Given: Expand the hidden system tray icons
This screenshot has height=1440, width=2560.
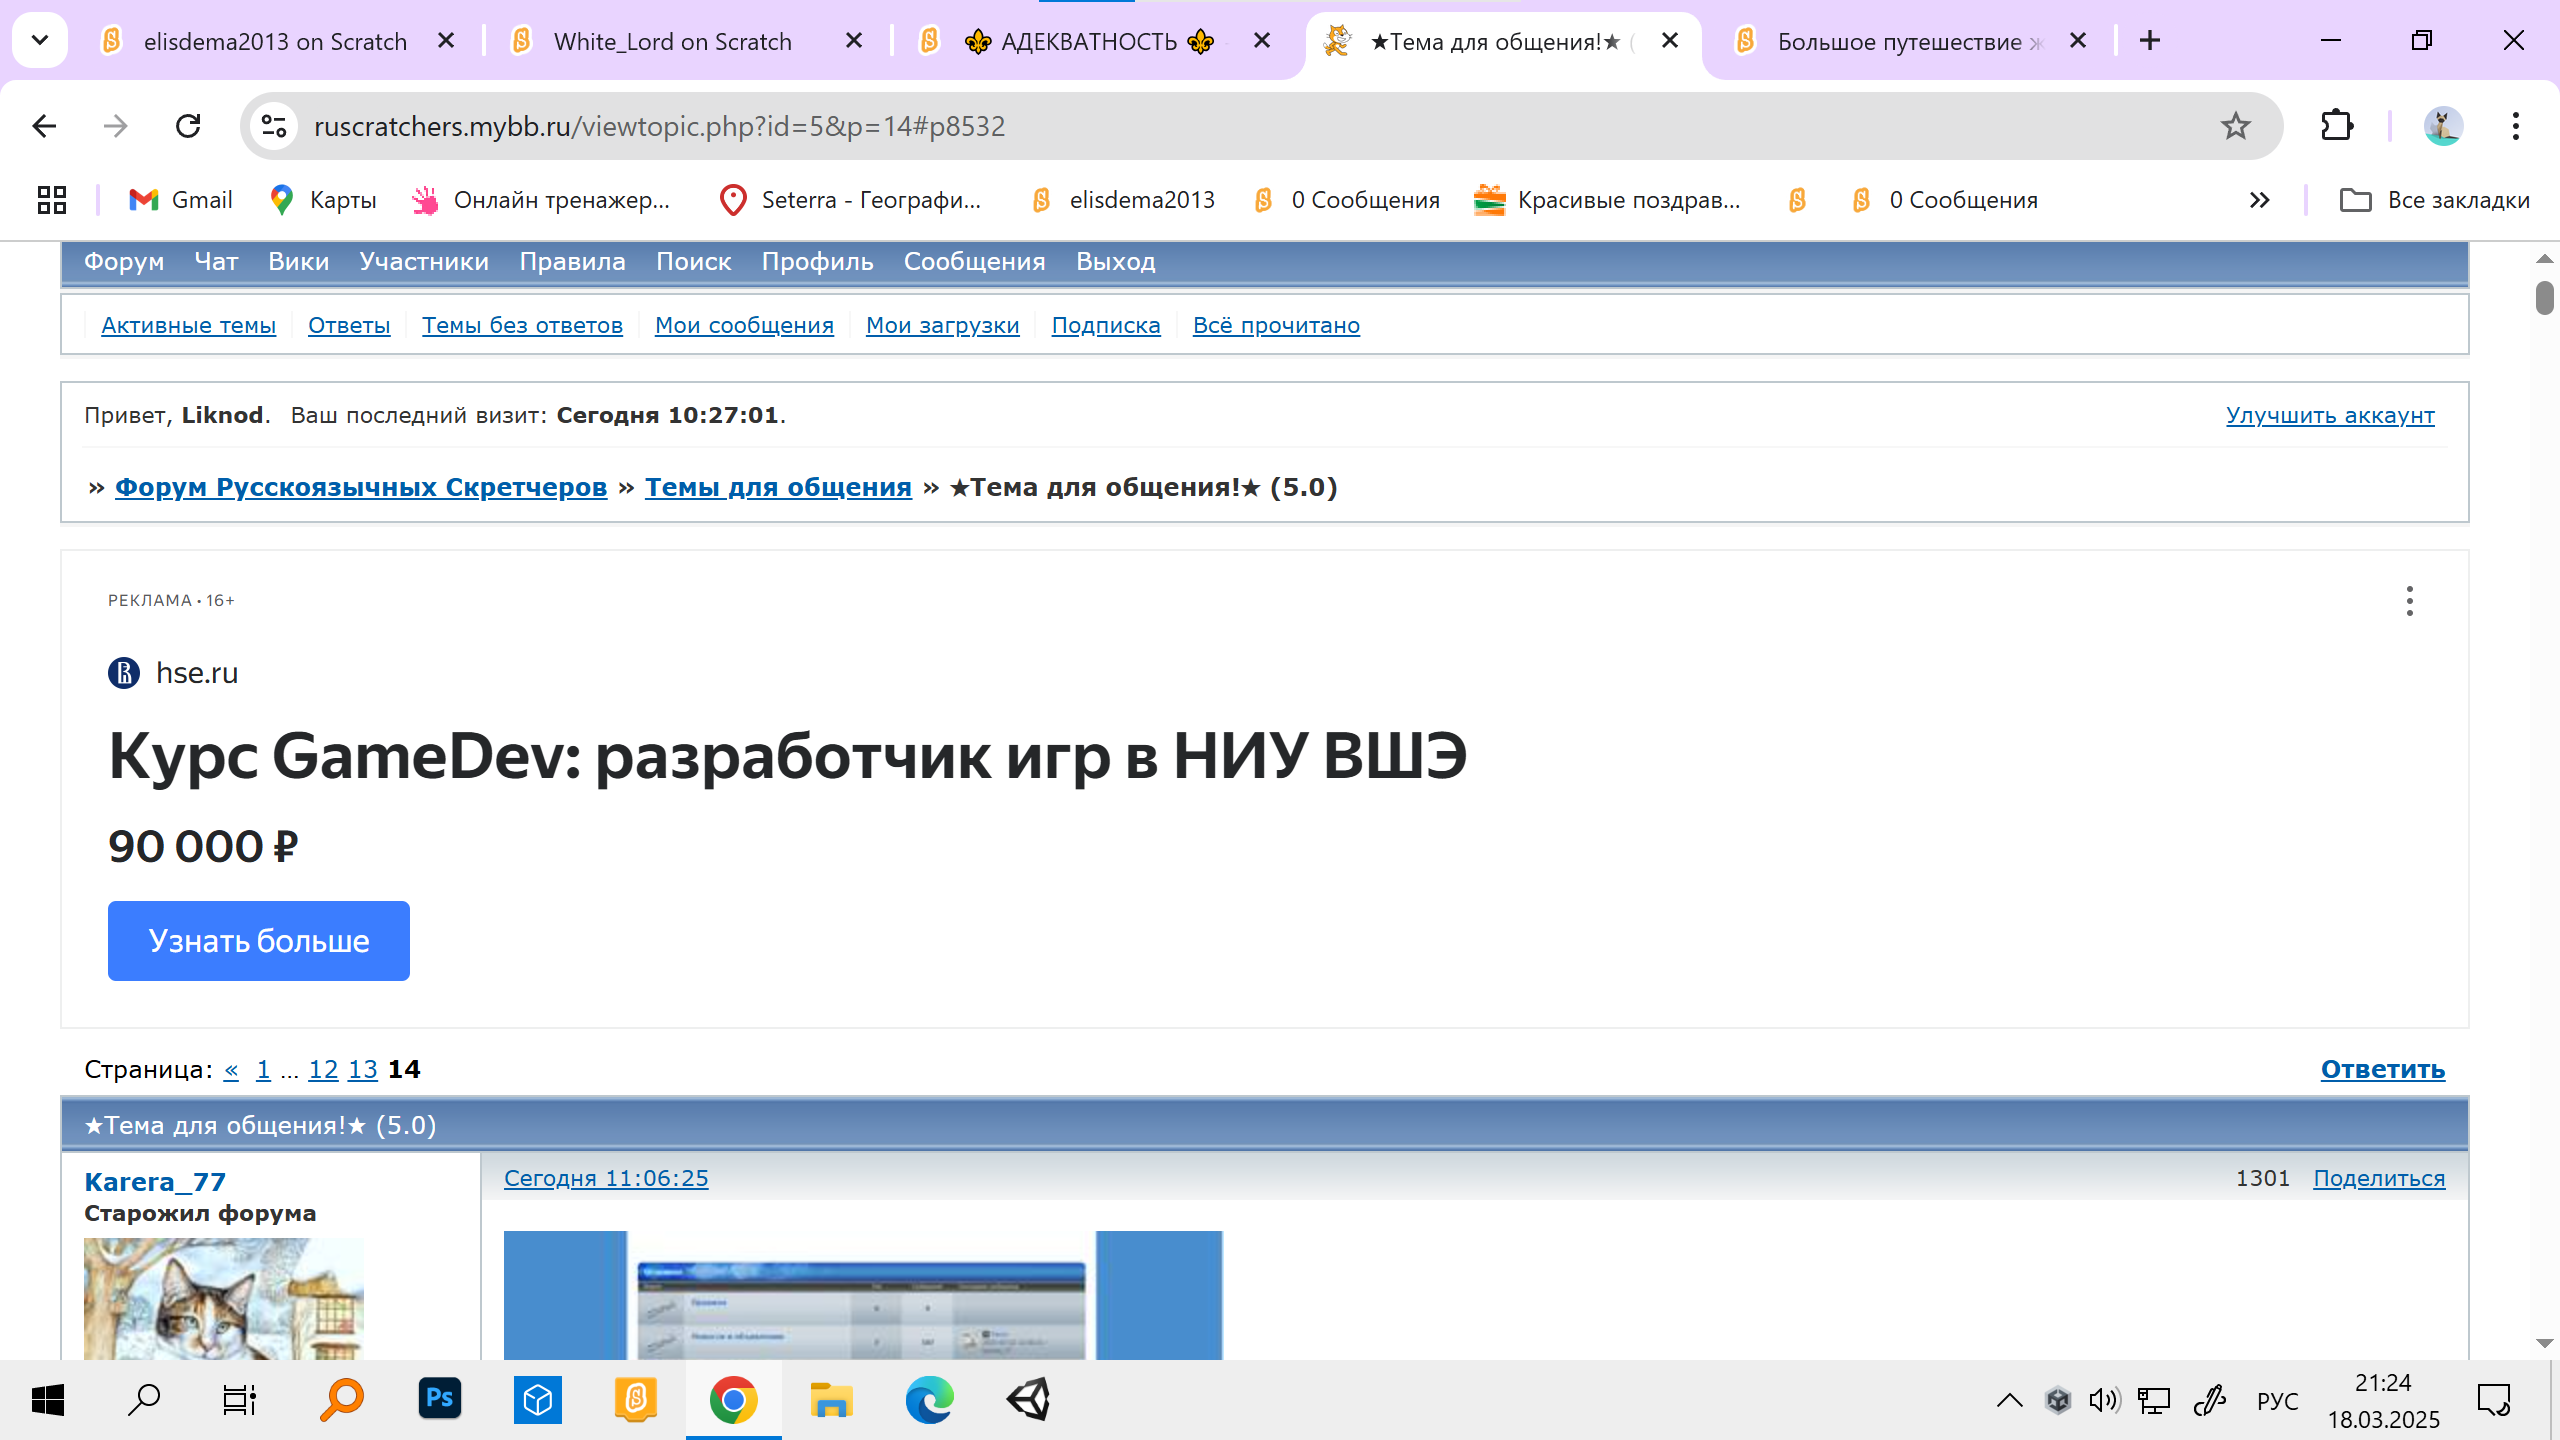Looking at the screenshot, I should 2009,1400.
